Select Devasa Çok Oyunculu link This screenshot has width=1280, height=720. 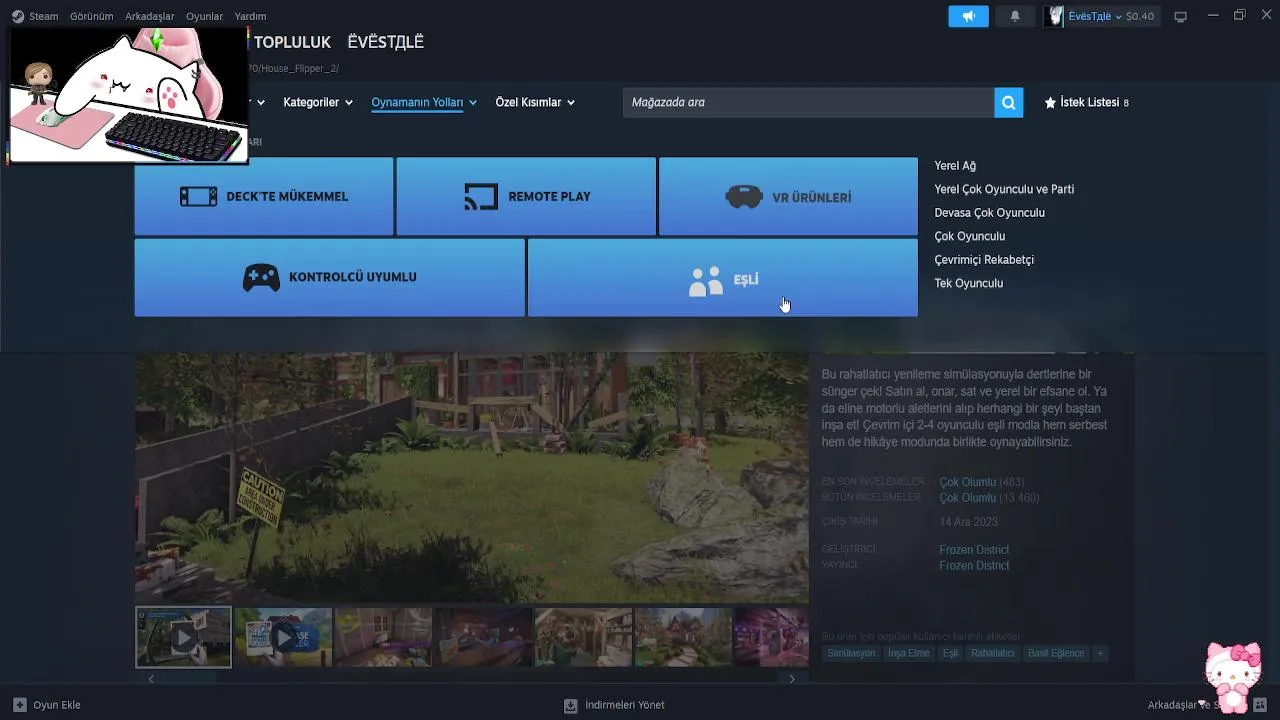pos(989,213)
